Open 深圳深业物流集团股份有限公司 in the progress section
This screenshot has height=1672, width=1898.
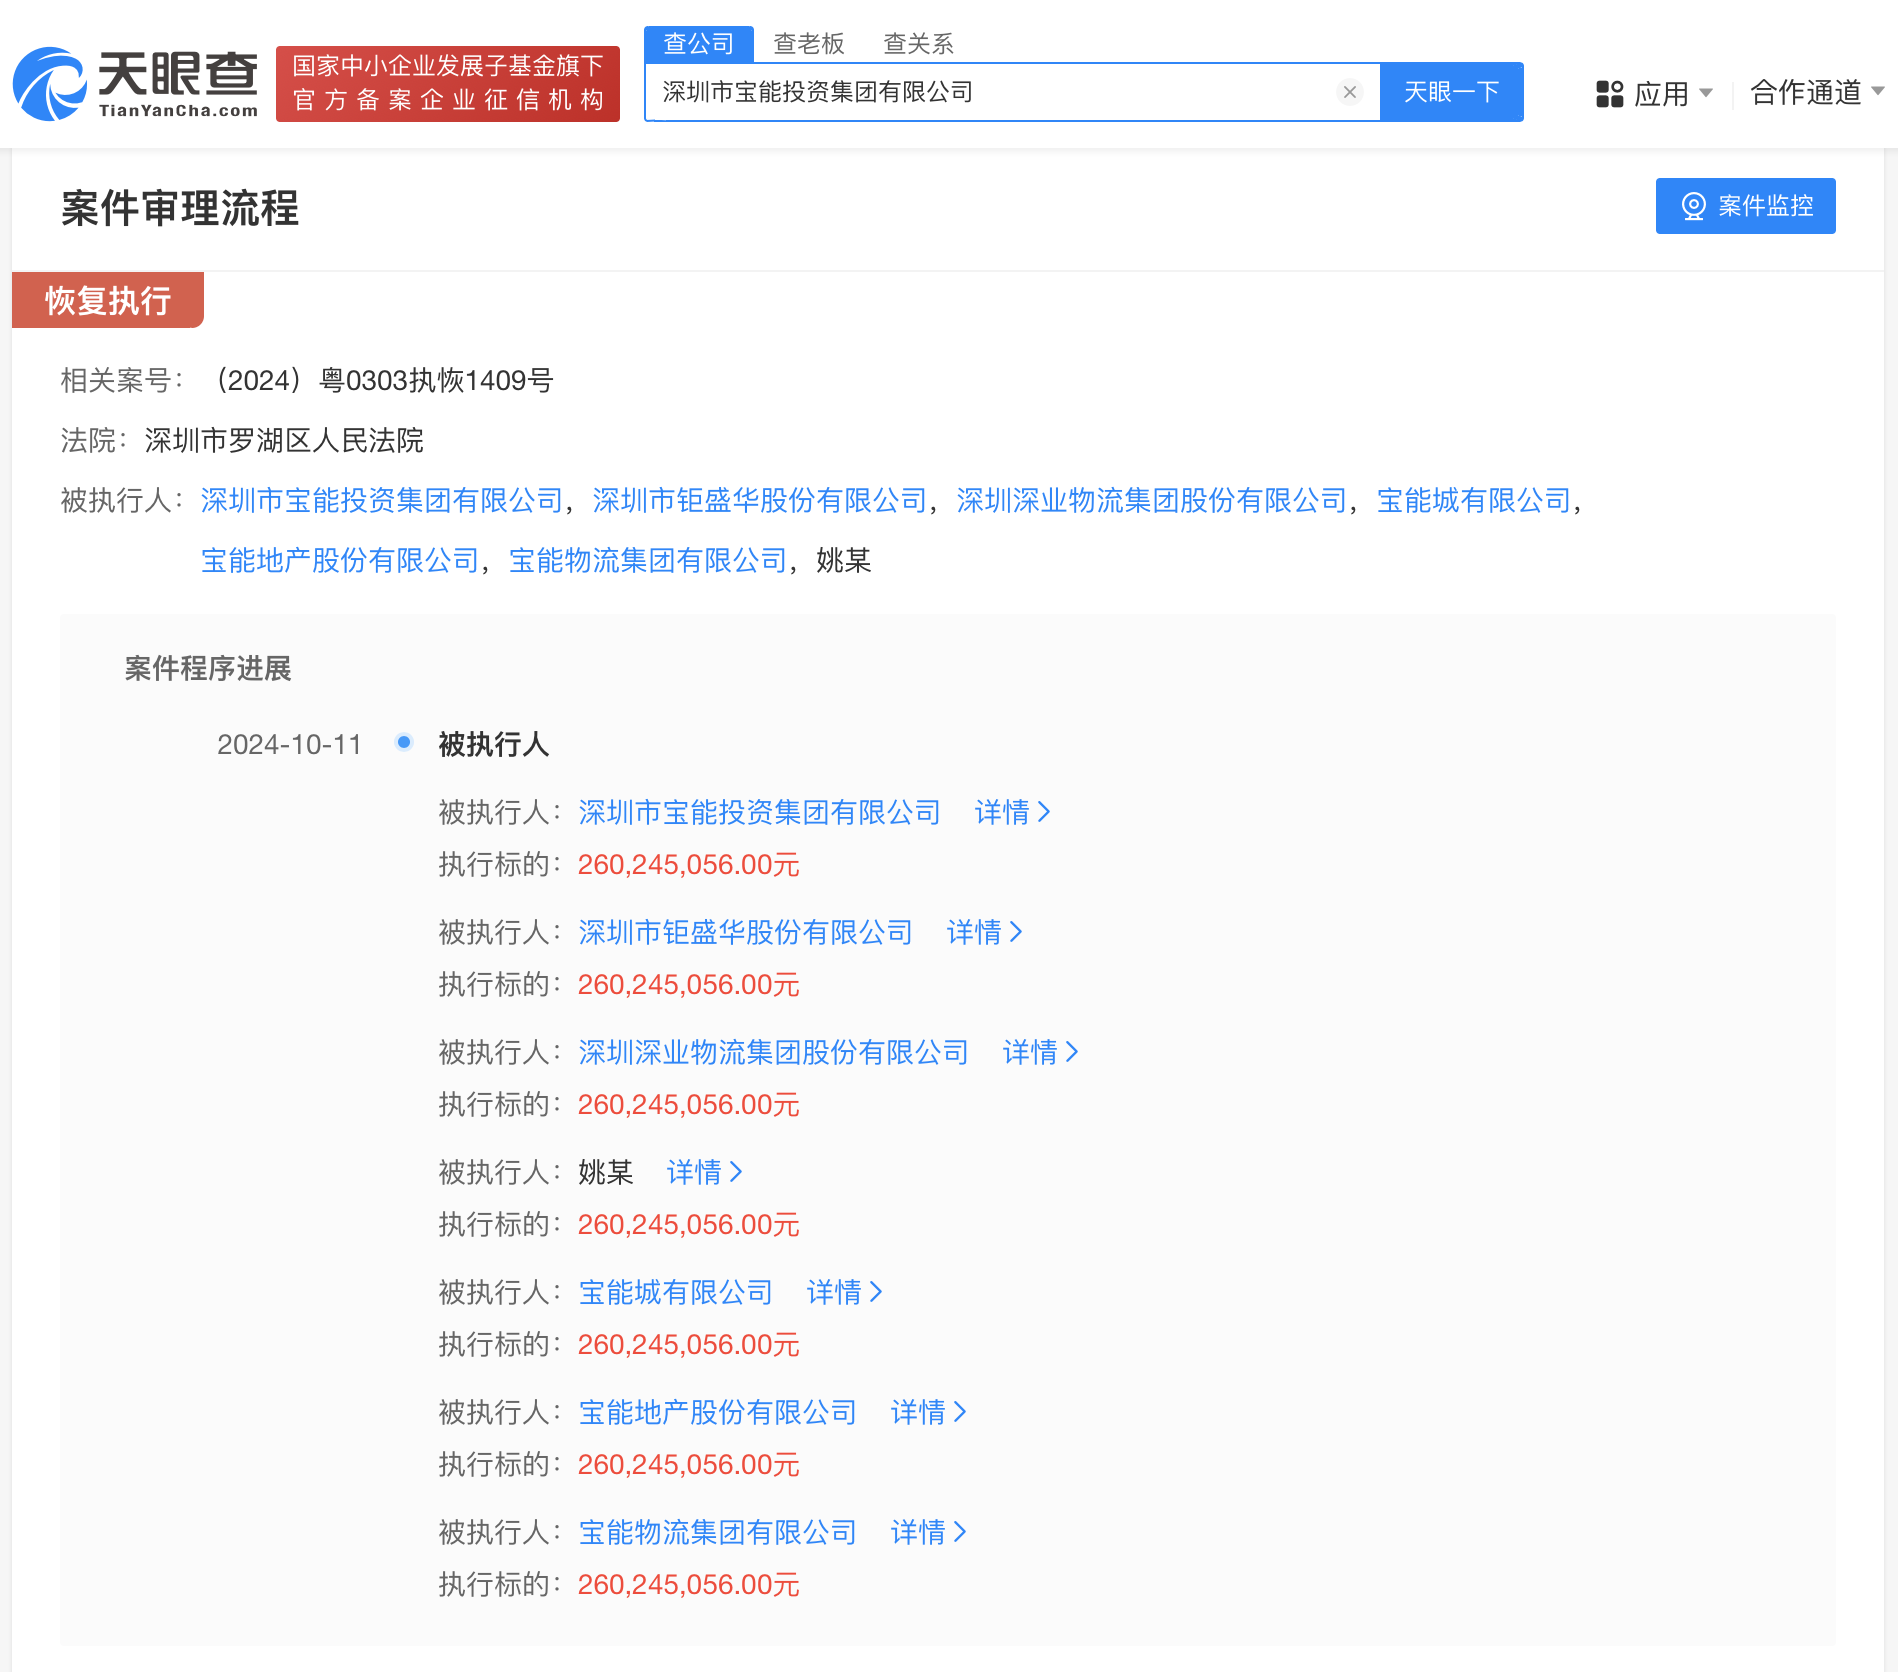point(773,1052)
